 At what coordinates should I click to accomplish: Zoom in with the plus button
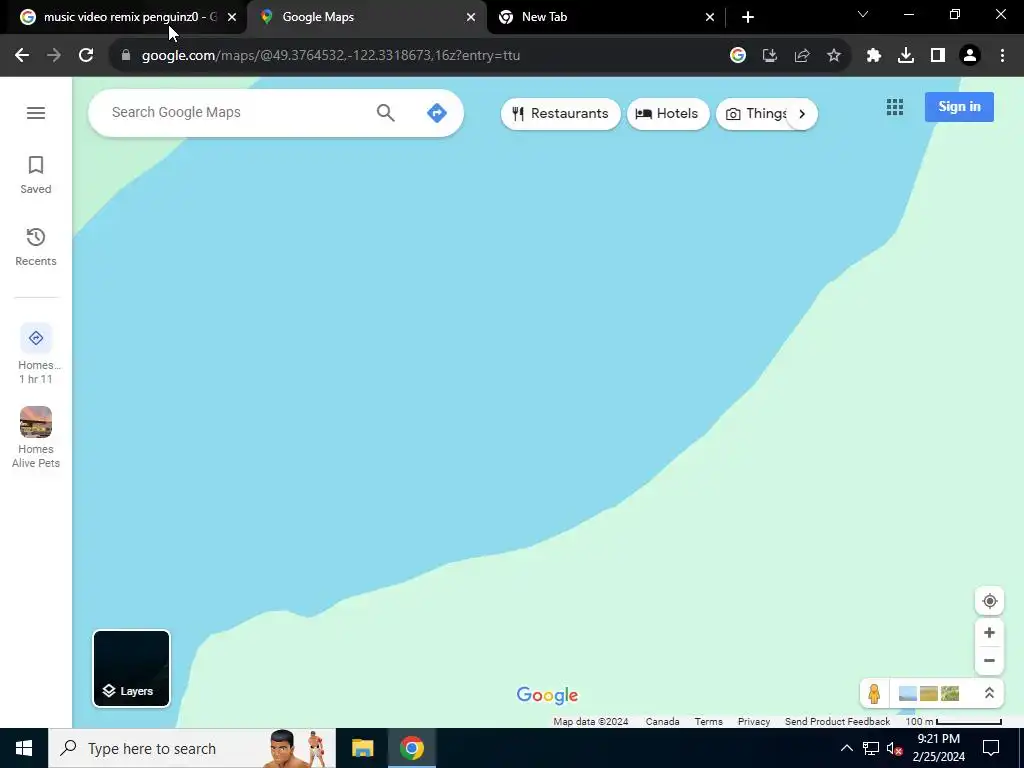989,633
